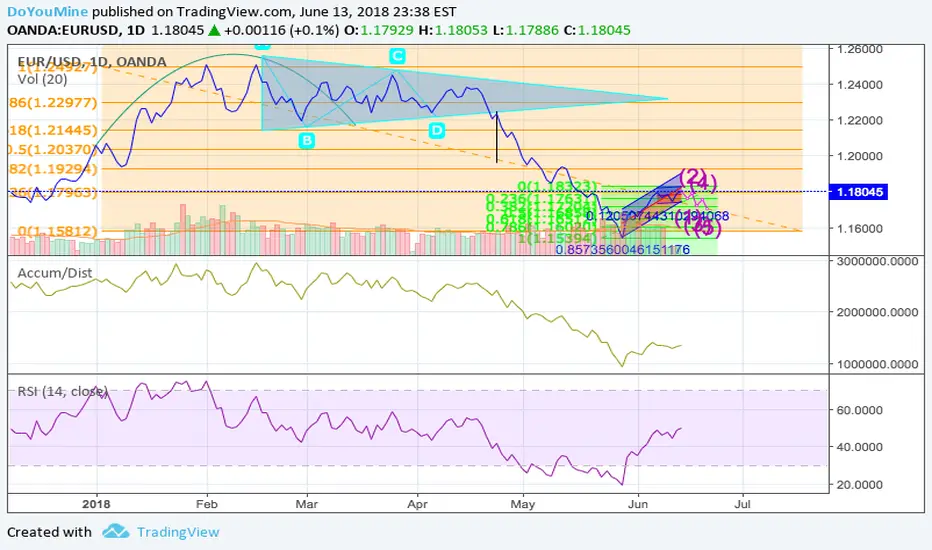Click the 20.0000 RSI axis value
Viewport: 932px width, 550px height.
point(859,485)
